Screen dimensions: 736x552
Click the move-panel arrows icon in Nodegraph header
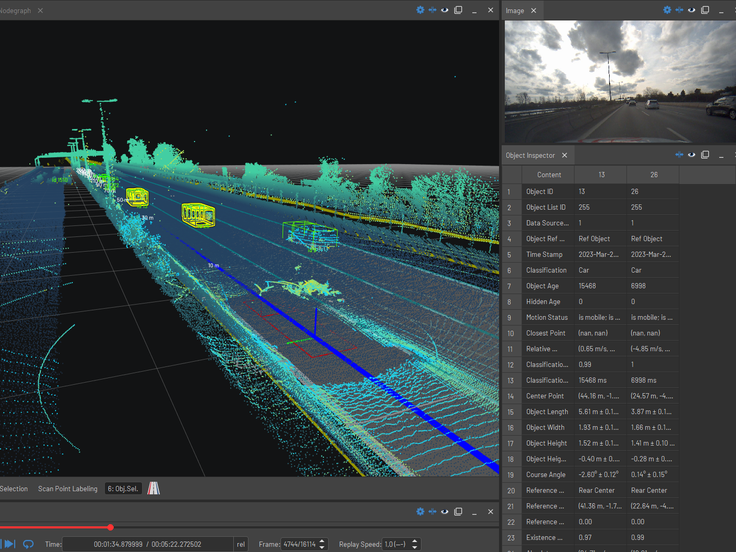[x=432, y=10]
